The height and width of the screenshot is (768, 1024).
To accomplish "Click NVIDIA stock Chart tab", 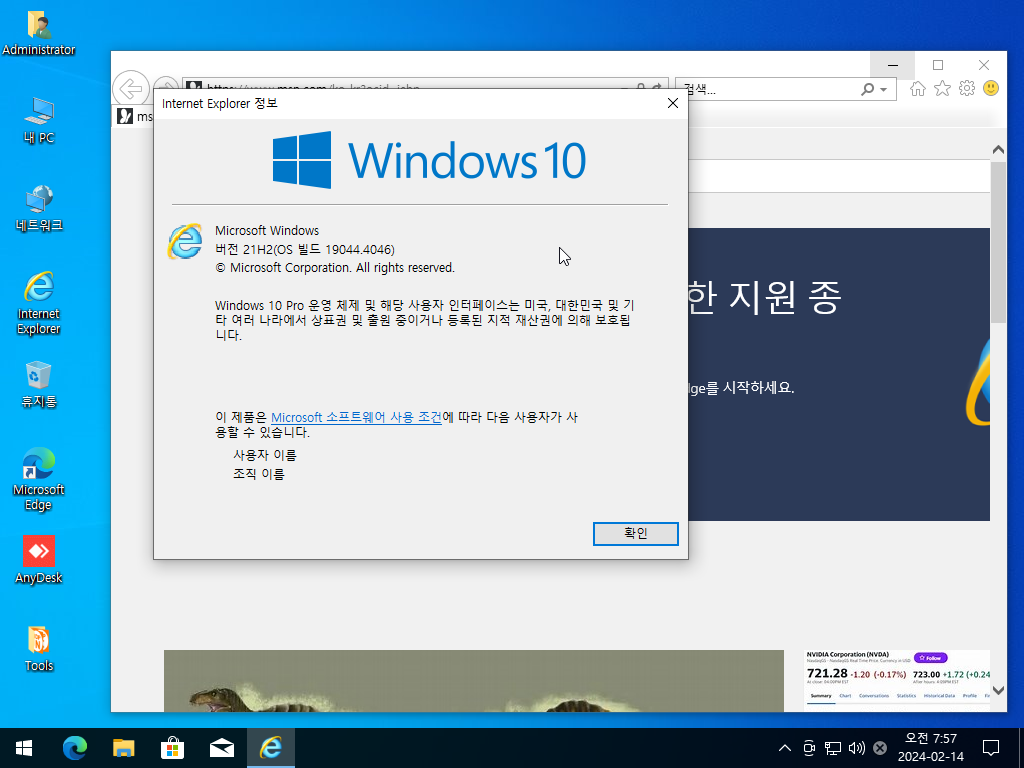I will (845, 696).
